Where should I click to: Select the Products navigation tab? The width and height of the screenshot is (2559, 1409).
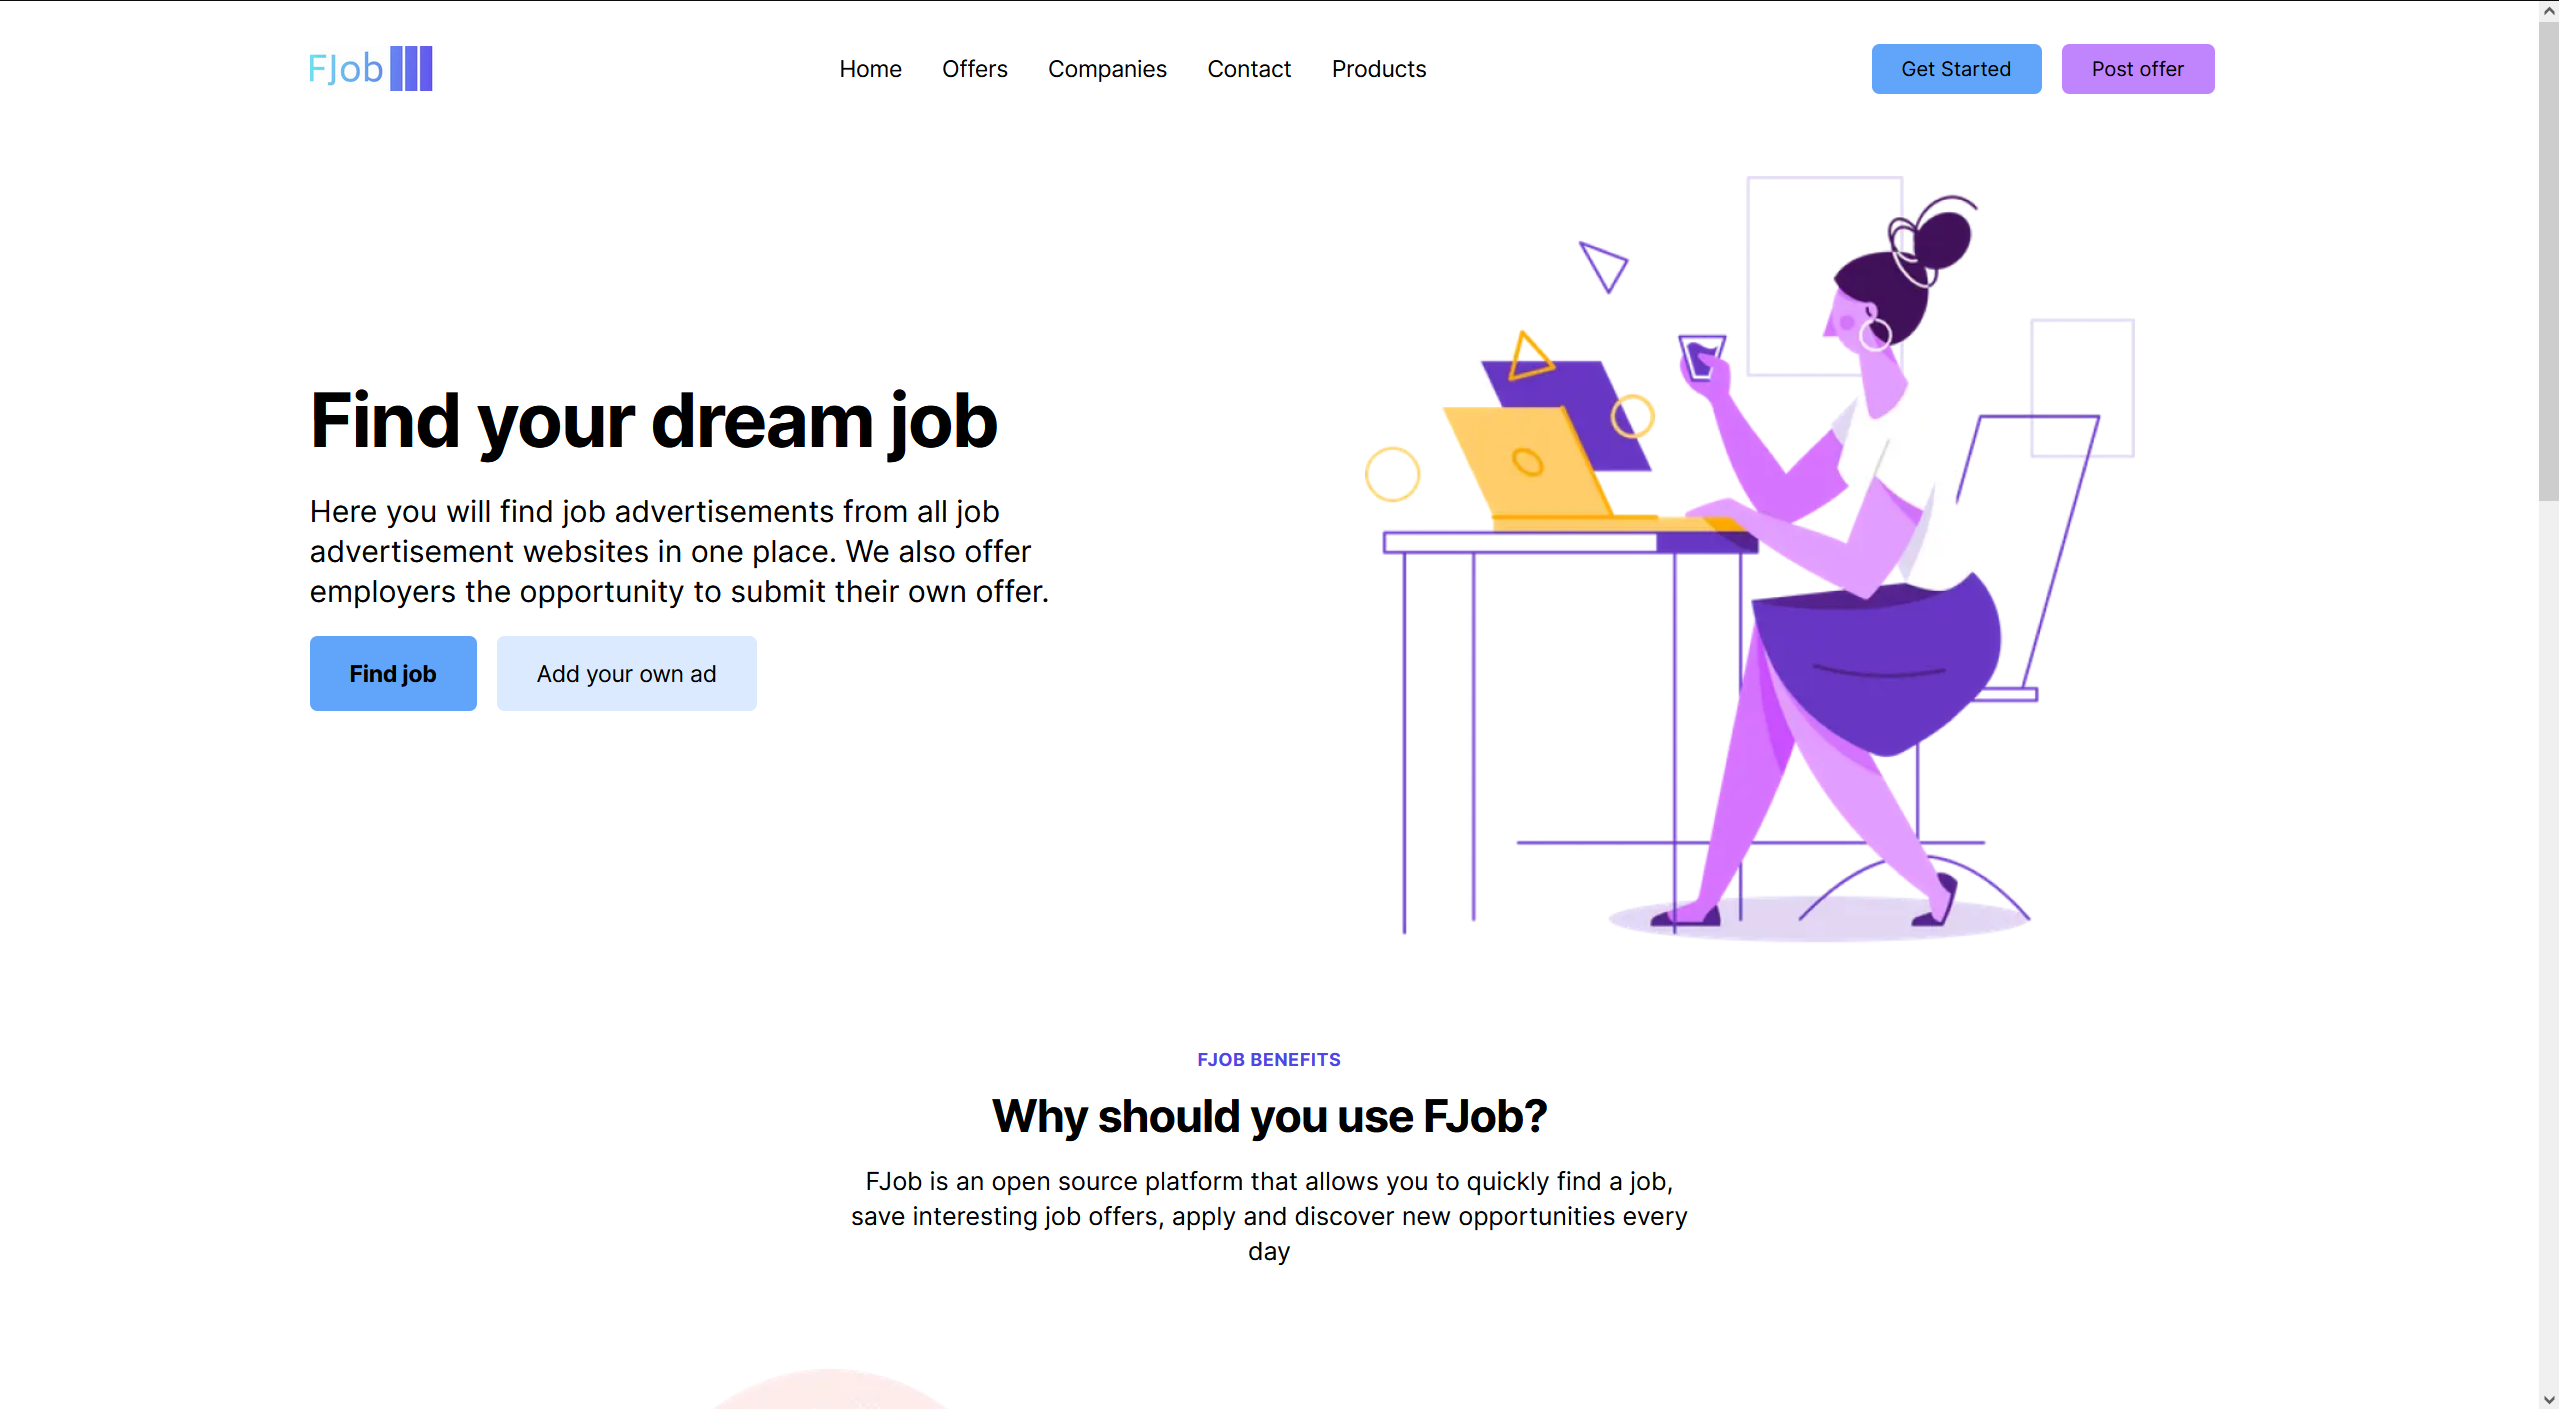pyautogui.click(x=1379, y=69)
